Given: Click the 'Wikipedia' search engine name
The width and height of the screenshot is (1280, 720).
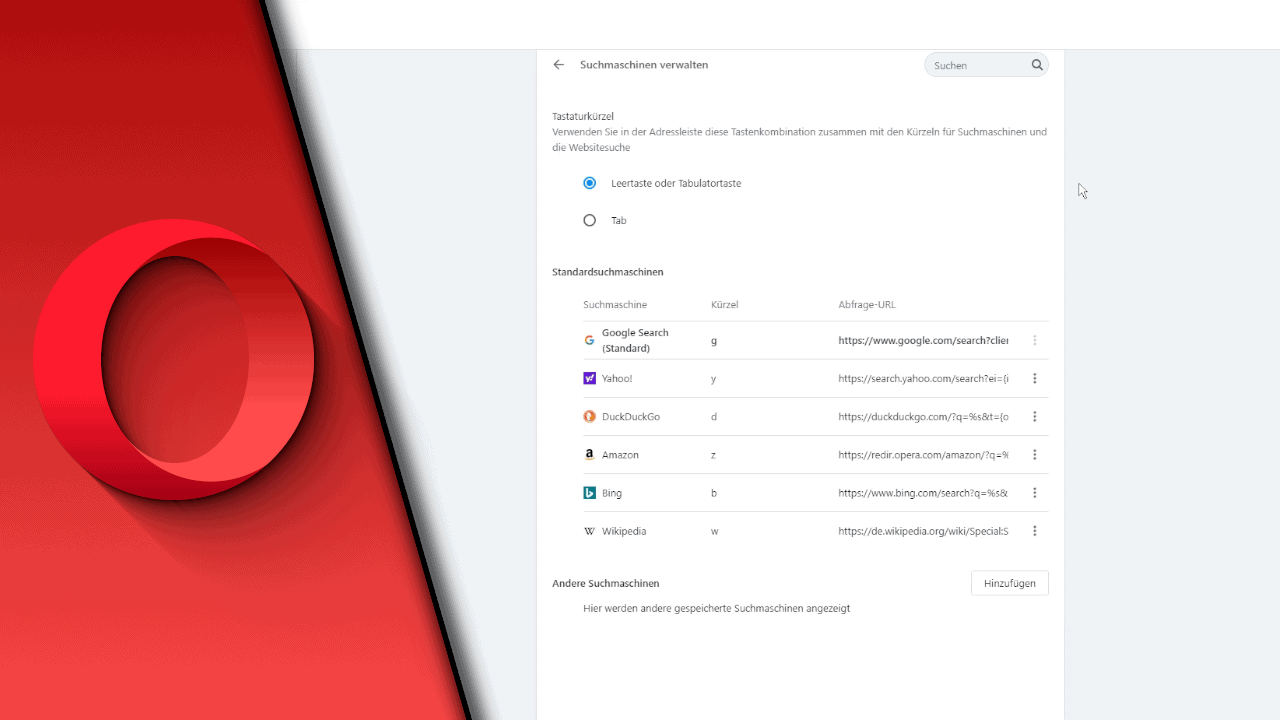Looking at the screenshot, I should coord(624,531).
